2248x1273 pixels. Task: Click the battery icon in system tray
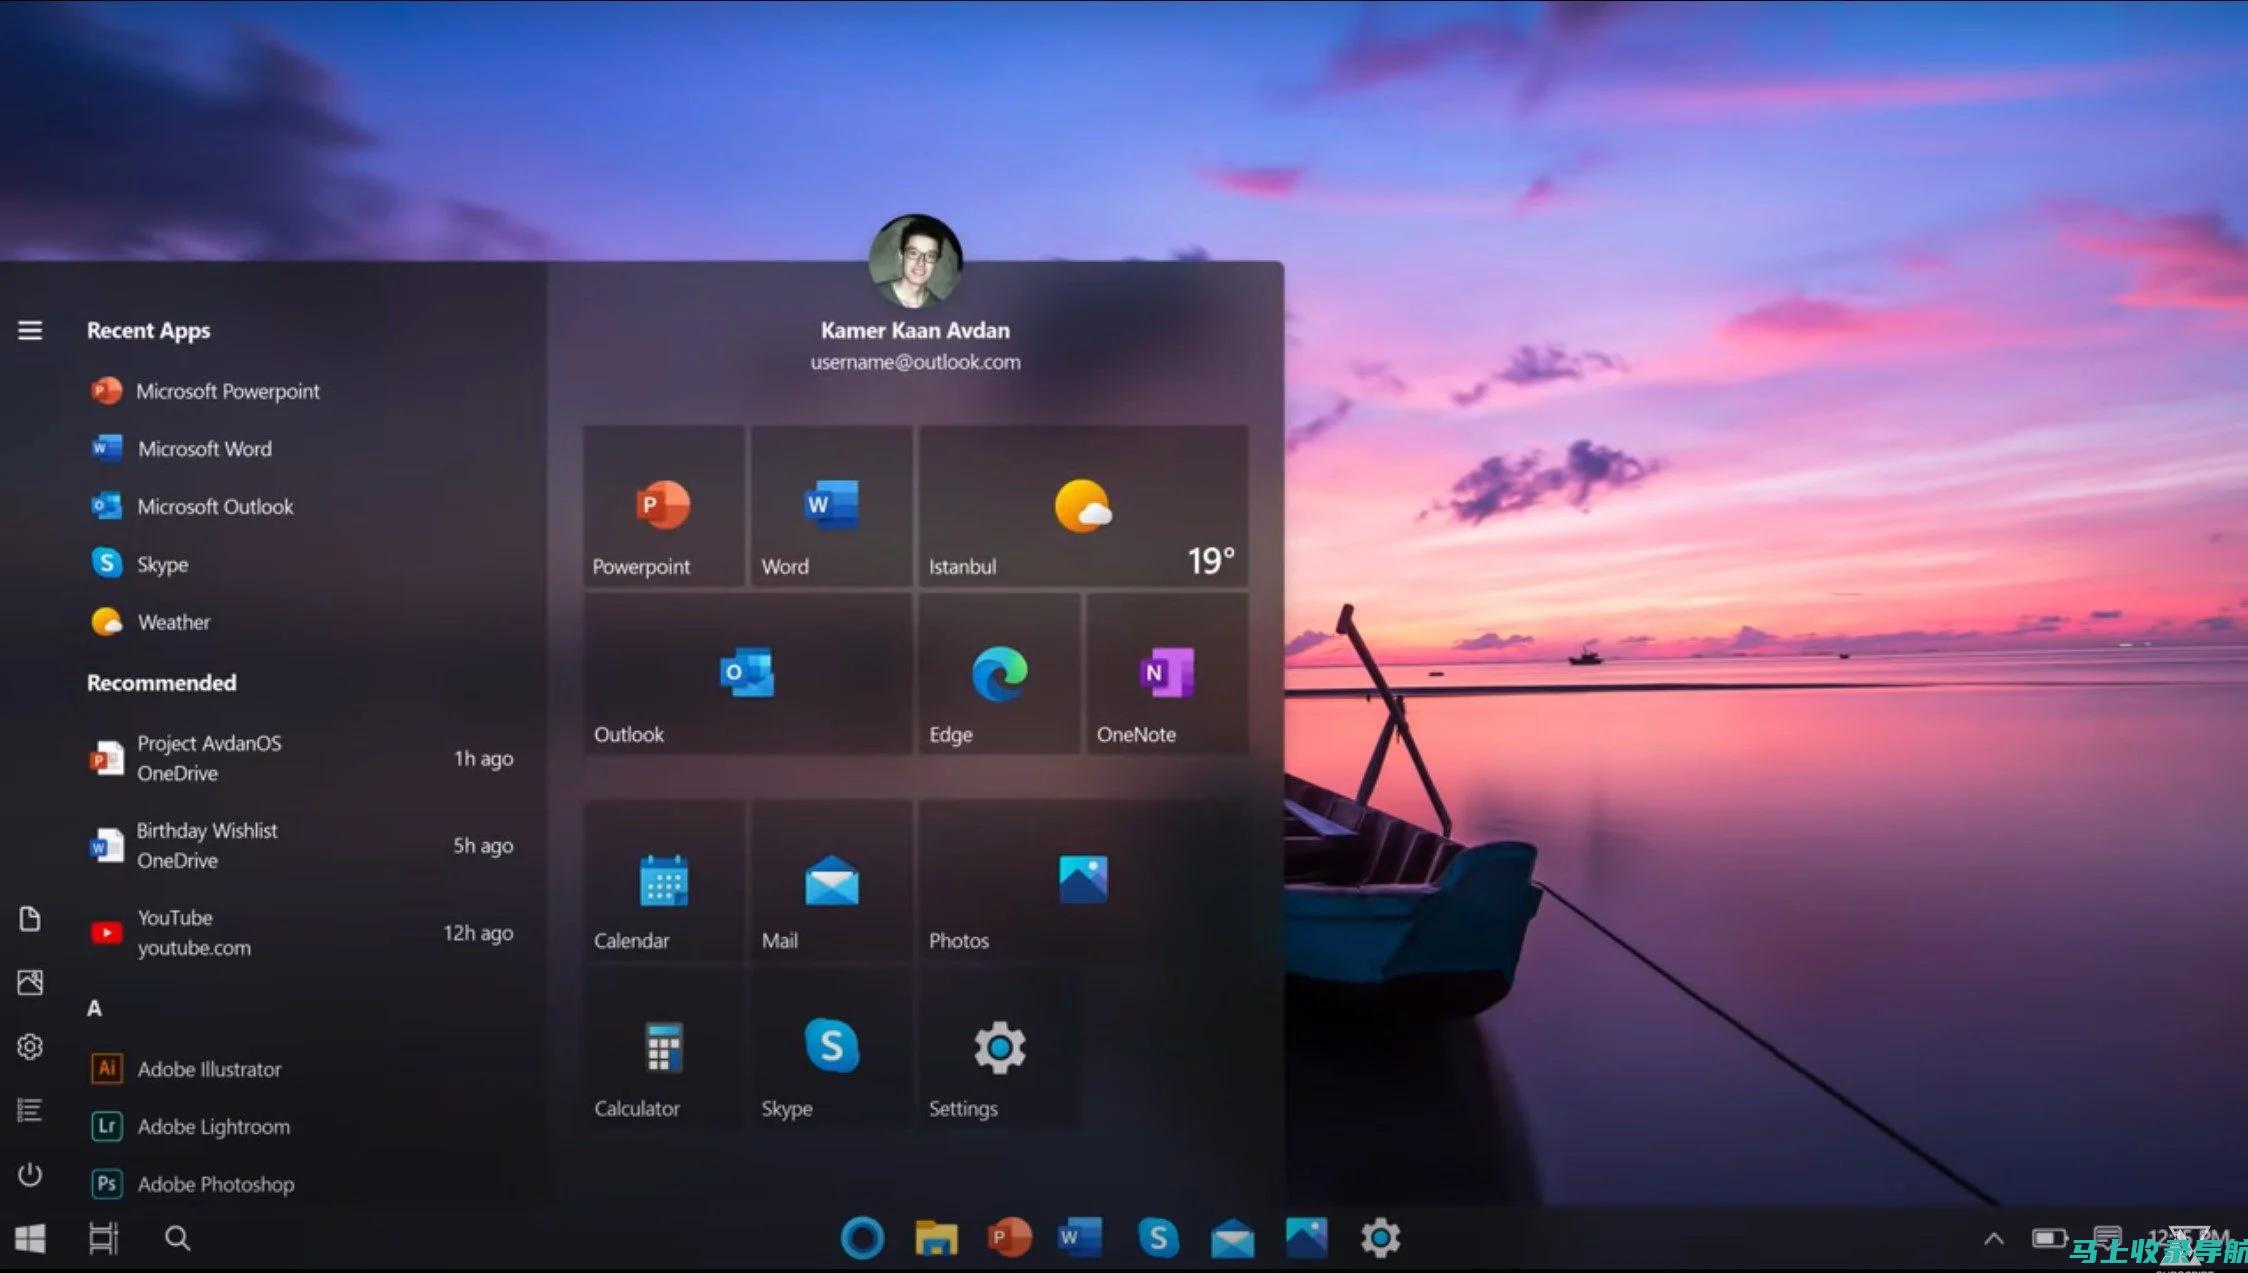point(2048,1239)
